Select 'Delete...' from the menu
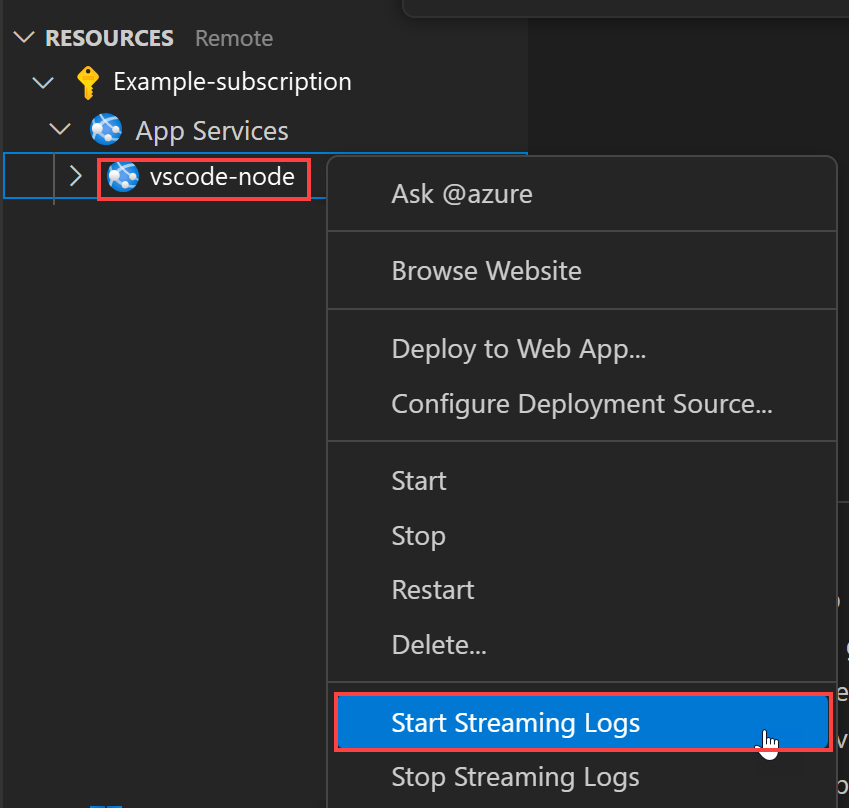This screenshot has width=849, height=808. click(x=439, y=644)
